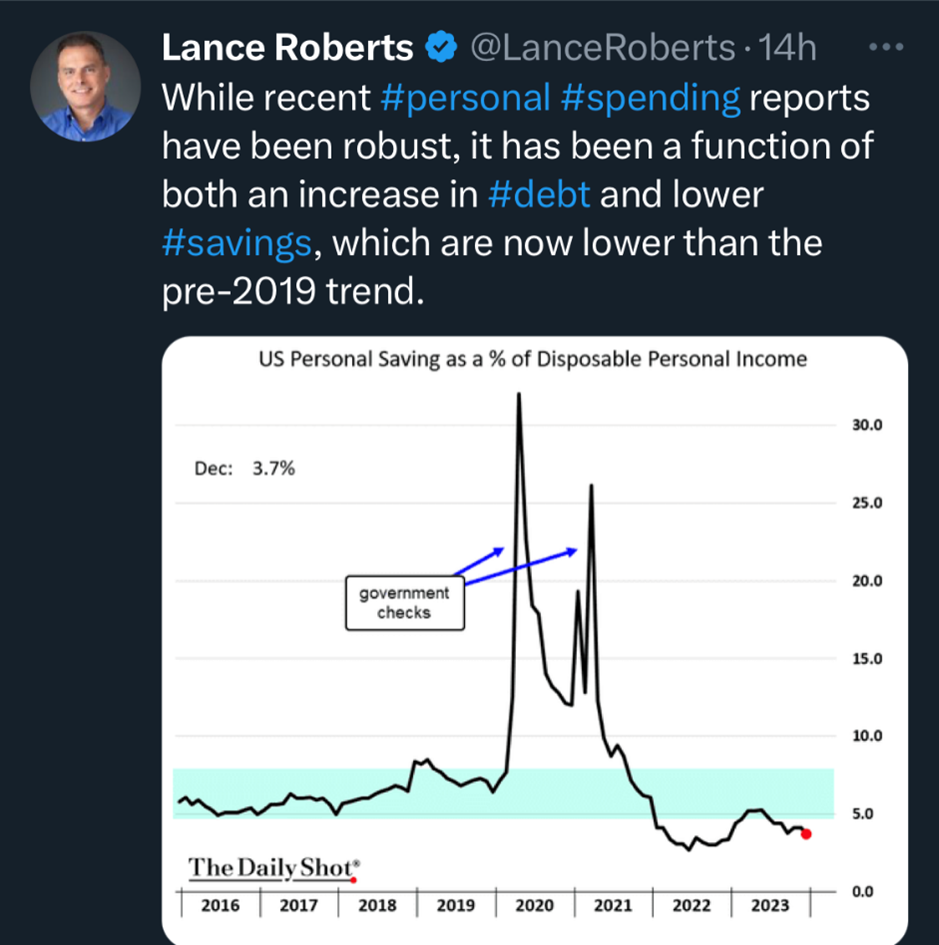The width and height of the screenshot is (939, 945).
Task: Open the three-dot more options menu
Action: pyautogui.click(x=885, y=48)
